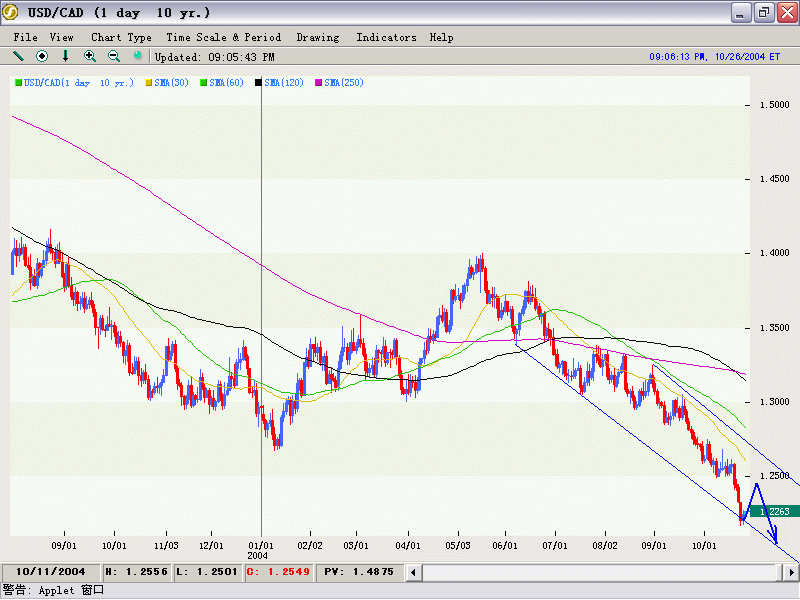
Task: Open the Drawing menu
Action: pyautogui.click(x=318, y=37)
